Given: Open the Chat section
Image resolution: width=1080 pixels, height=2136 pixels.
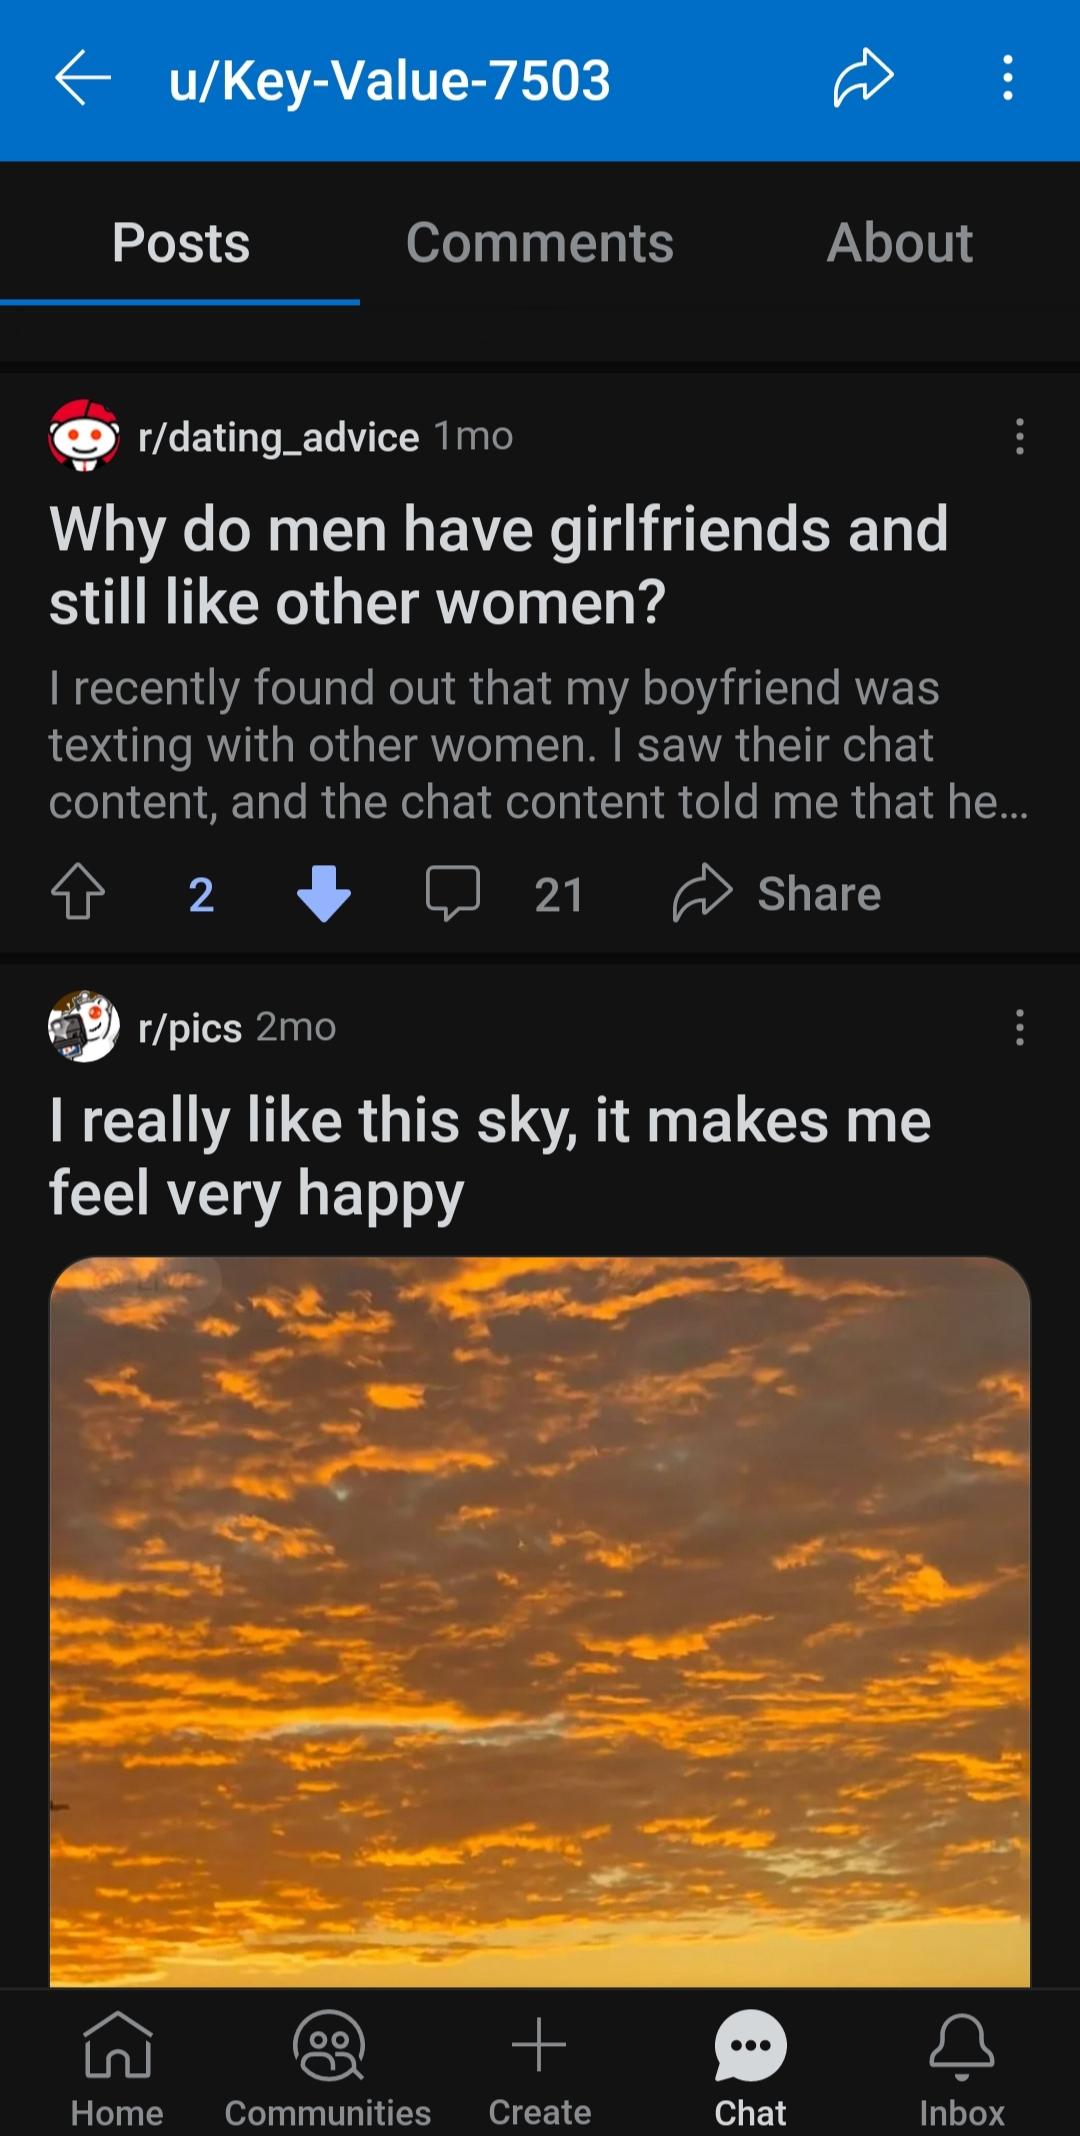Looking at the screenshot, I should [750, 2068].
